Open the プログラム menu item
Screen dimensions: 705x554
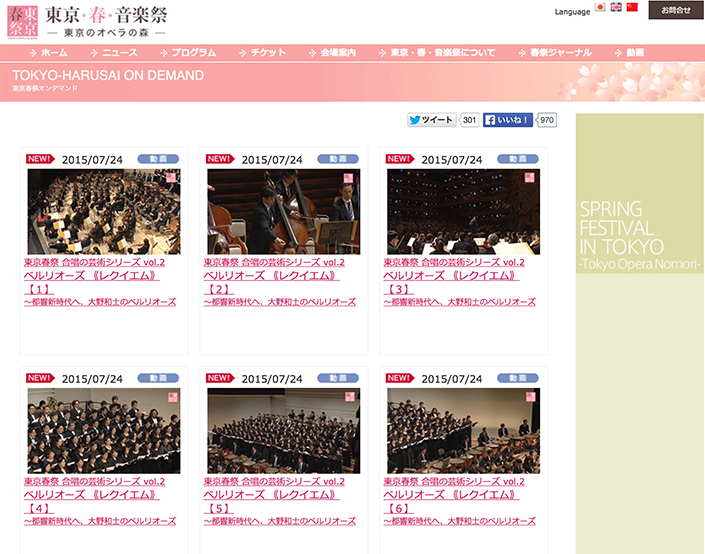[188, 53]
